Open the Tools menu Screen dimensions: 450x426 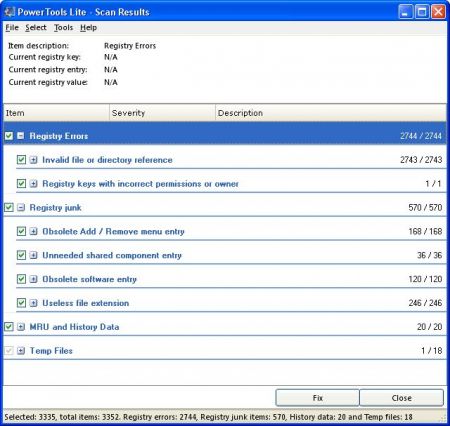coord(63,28)
